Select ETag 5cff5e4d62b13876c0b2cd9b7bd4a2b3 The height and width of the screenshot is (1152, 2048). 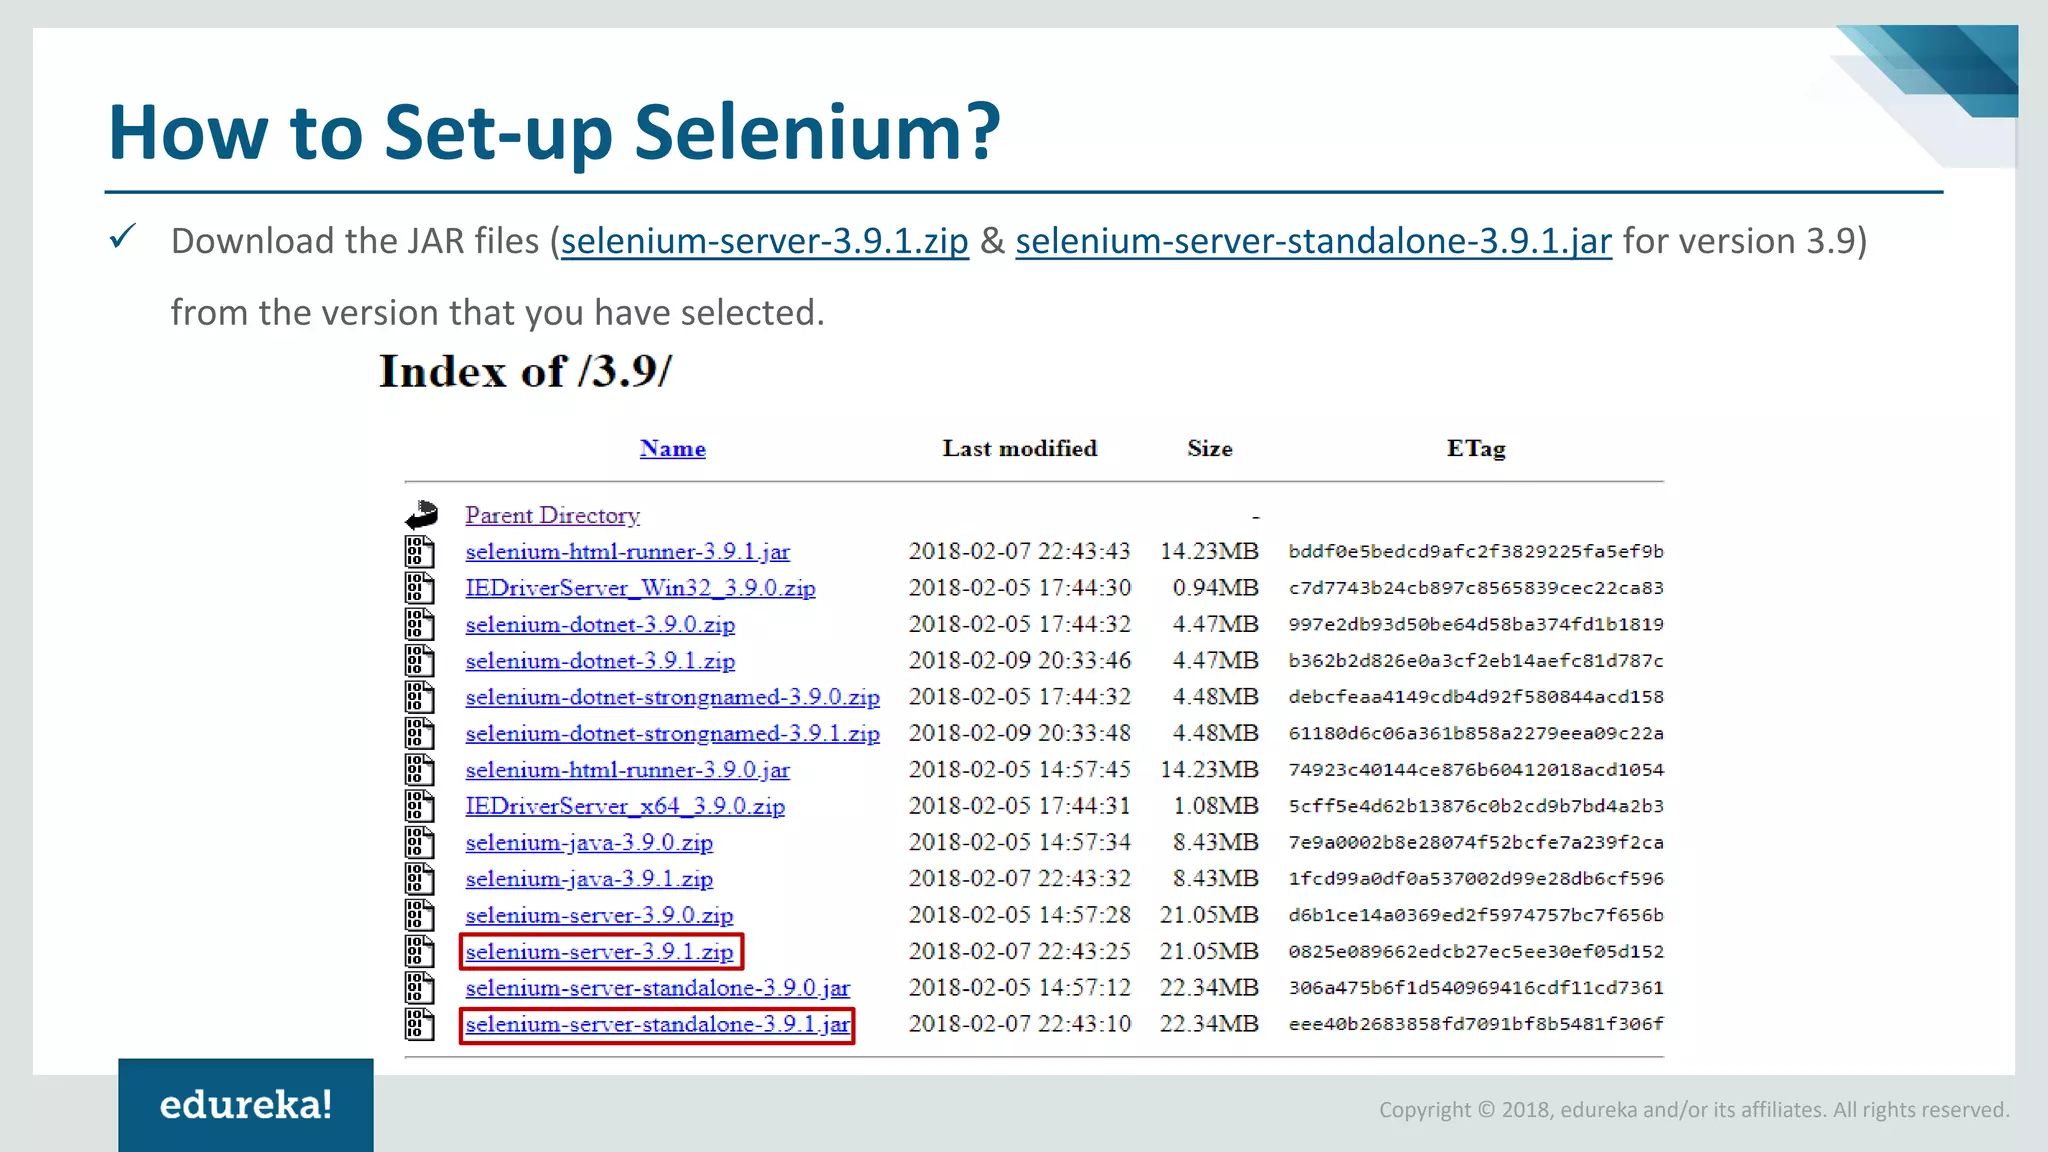(x=1476, y=806)
